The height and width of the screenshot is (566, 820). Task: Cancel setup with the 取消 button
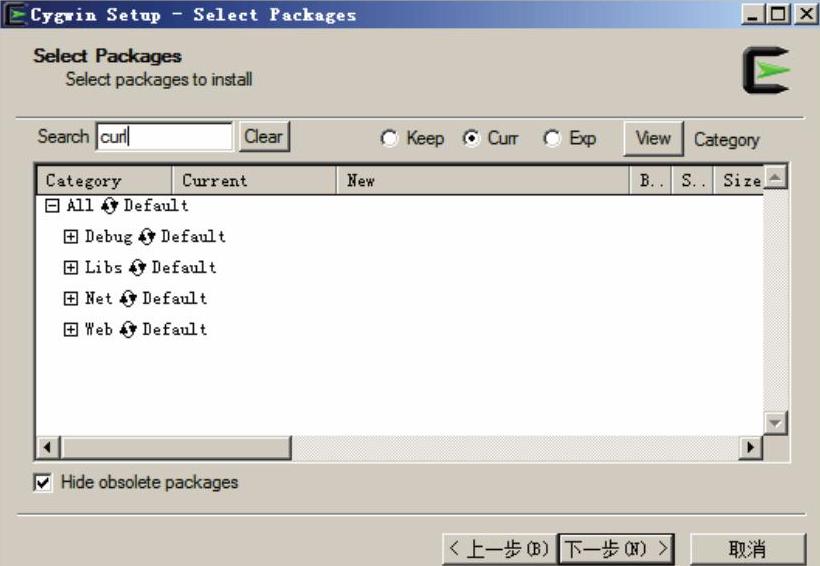pyautogui.click(x=748, y=549)
